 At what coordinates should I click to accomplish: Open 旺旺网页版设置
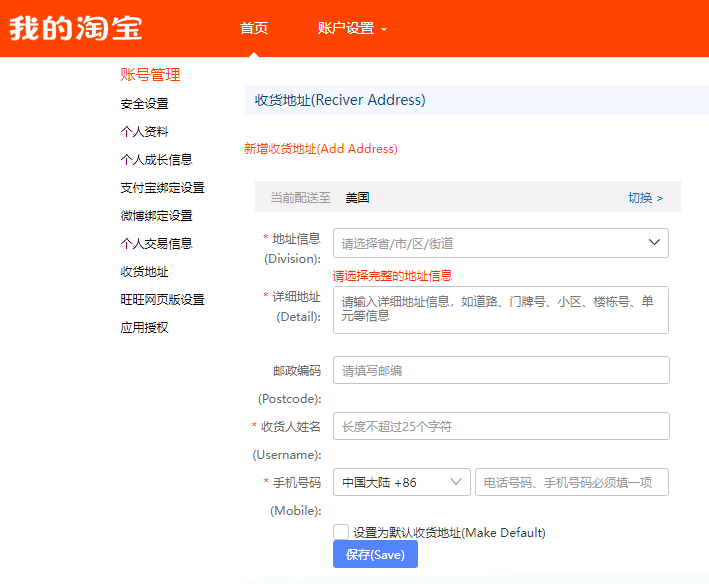pyautogui.click(x=162, y=300)
